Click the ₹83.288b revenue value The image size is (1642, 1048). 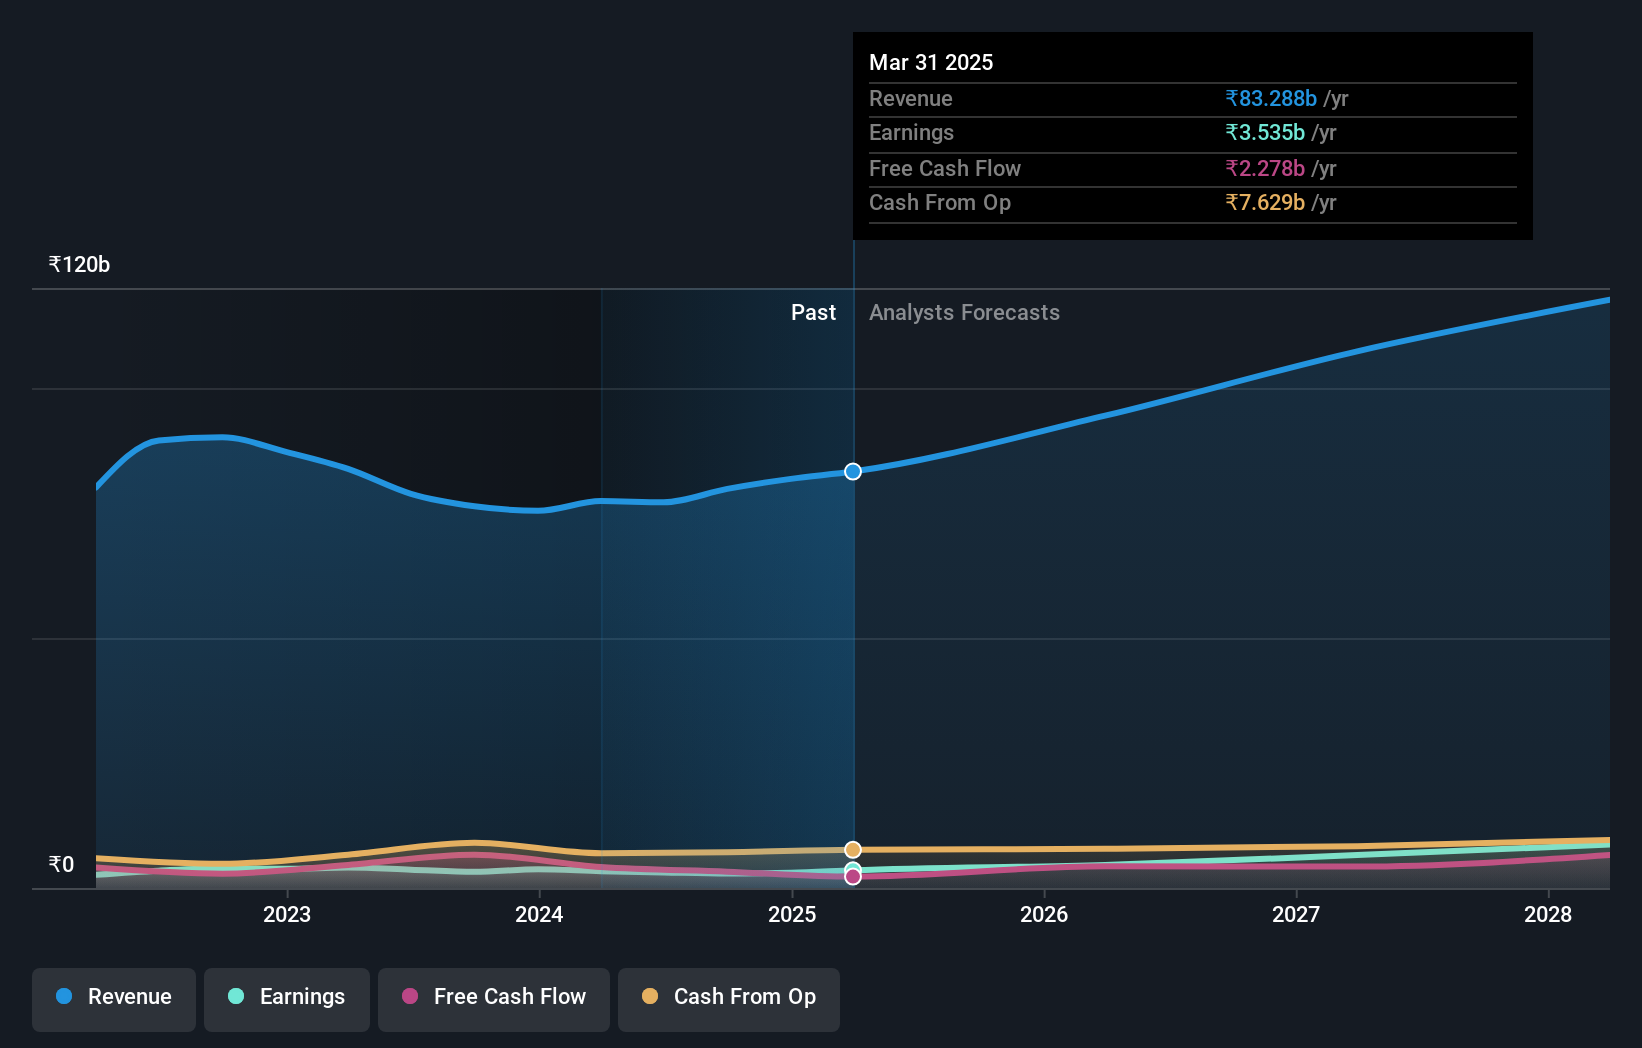[1271, 98]
